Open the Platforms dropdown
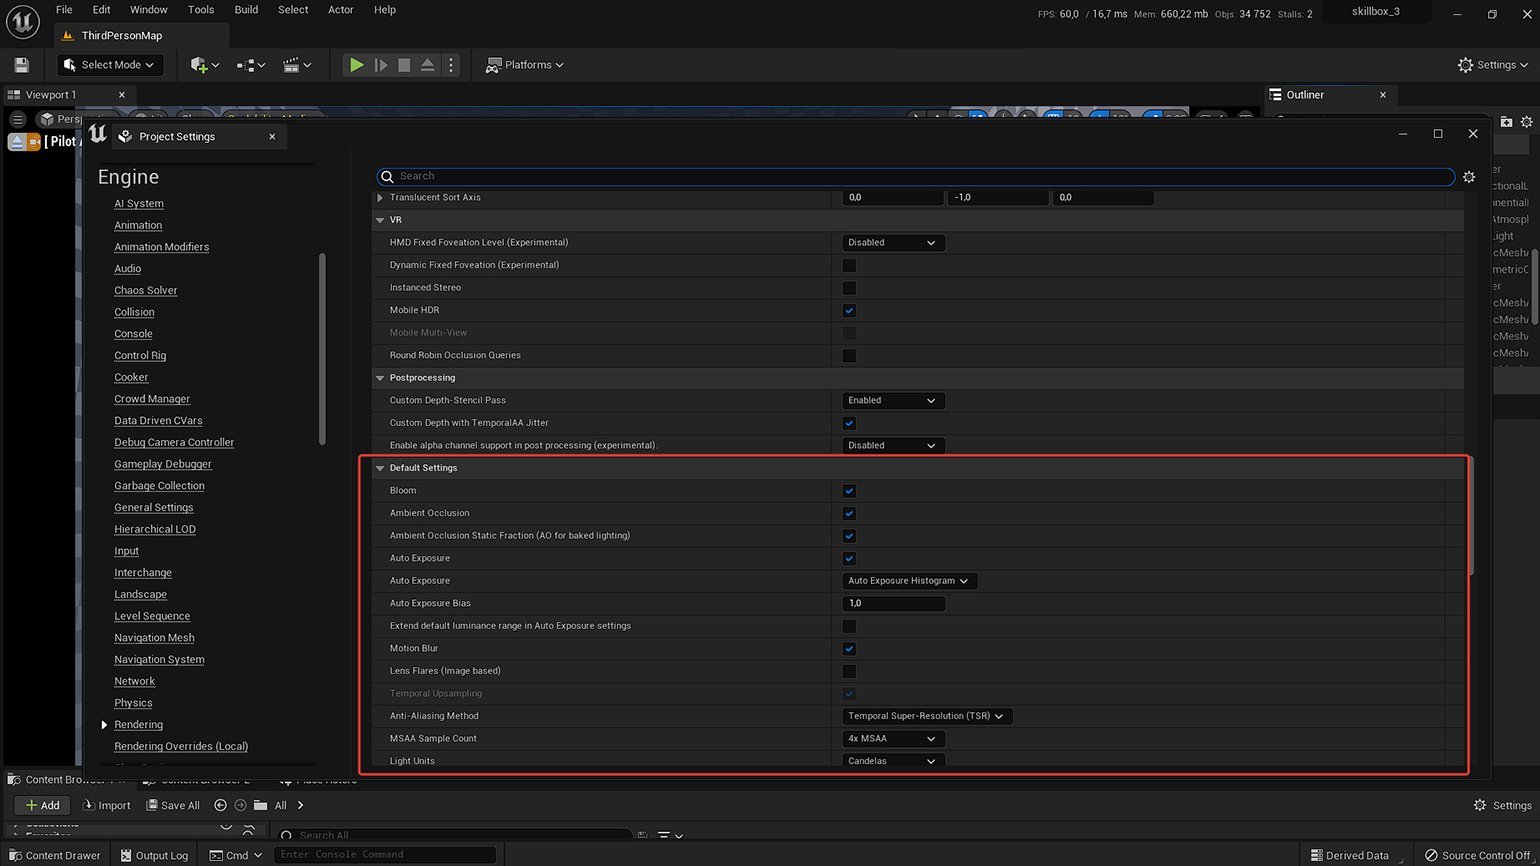Screen dimensions: 1540x866 [524, 65]
